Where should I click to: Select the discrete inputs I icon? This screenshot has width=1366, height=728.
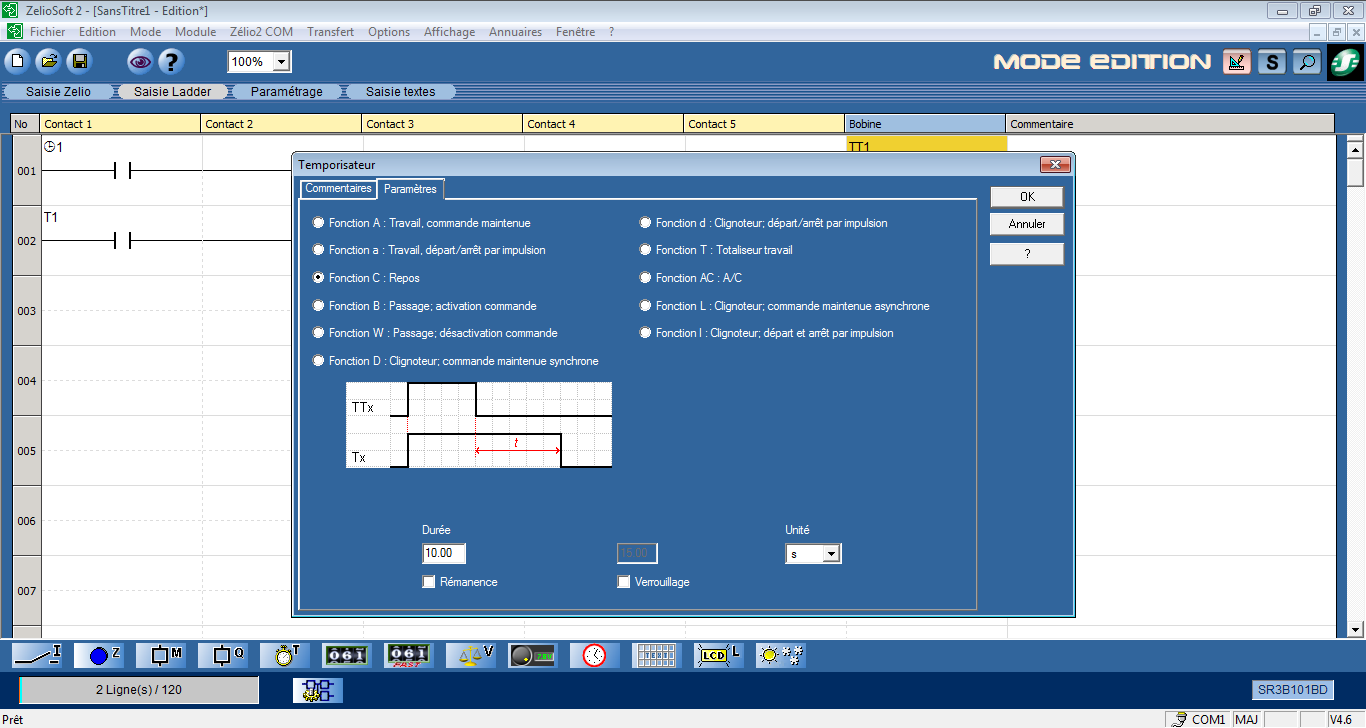click(x=38, y=655)
